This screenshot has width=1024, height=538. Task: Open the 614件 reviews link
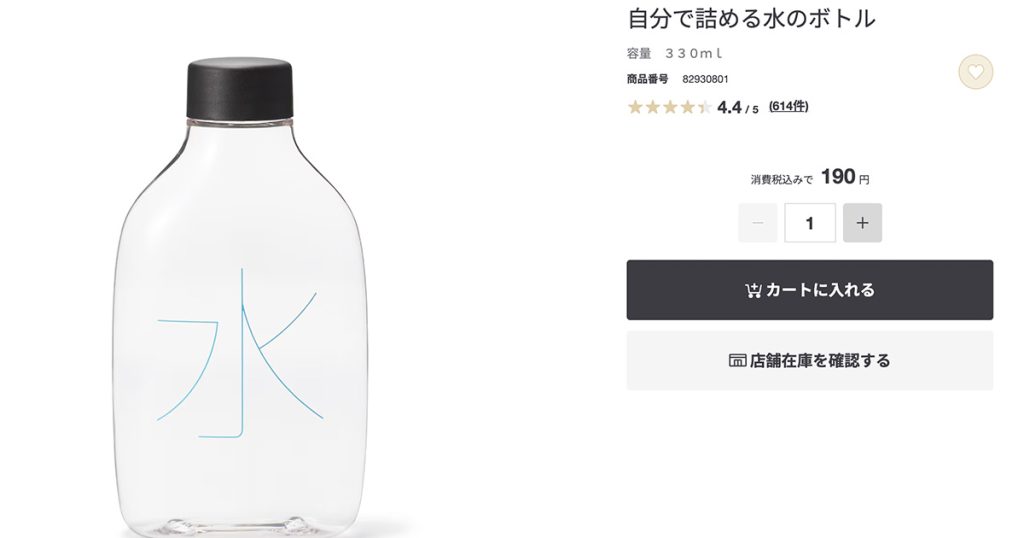click(x=788, y=106)
